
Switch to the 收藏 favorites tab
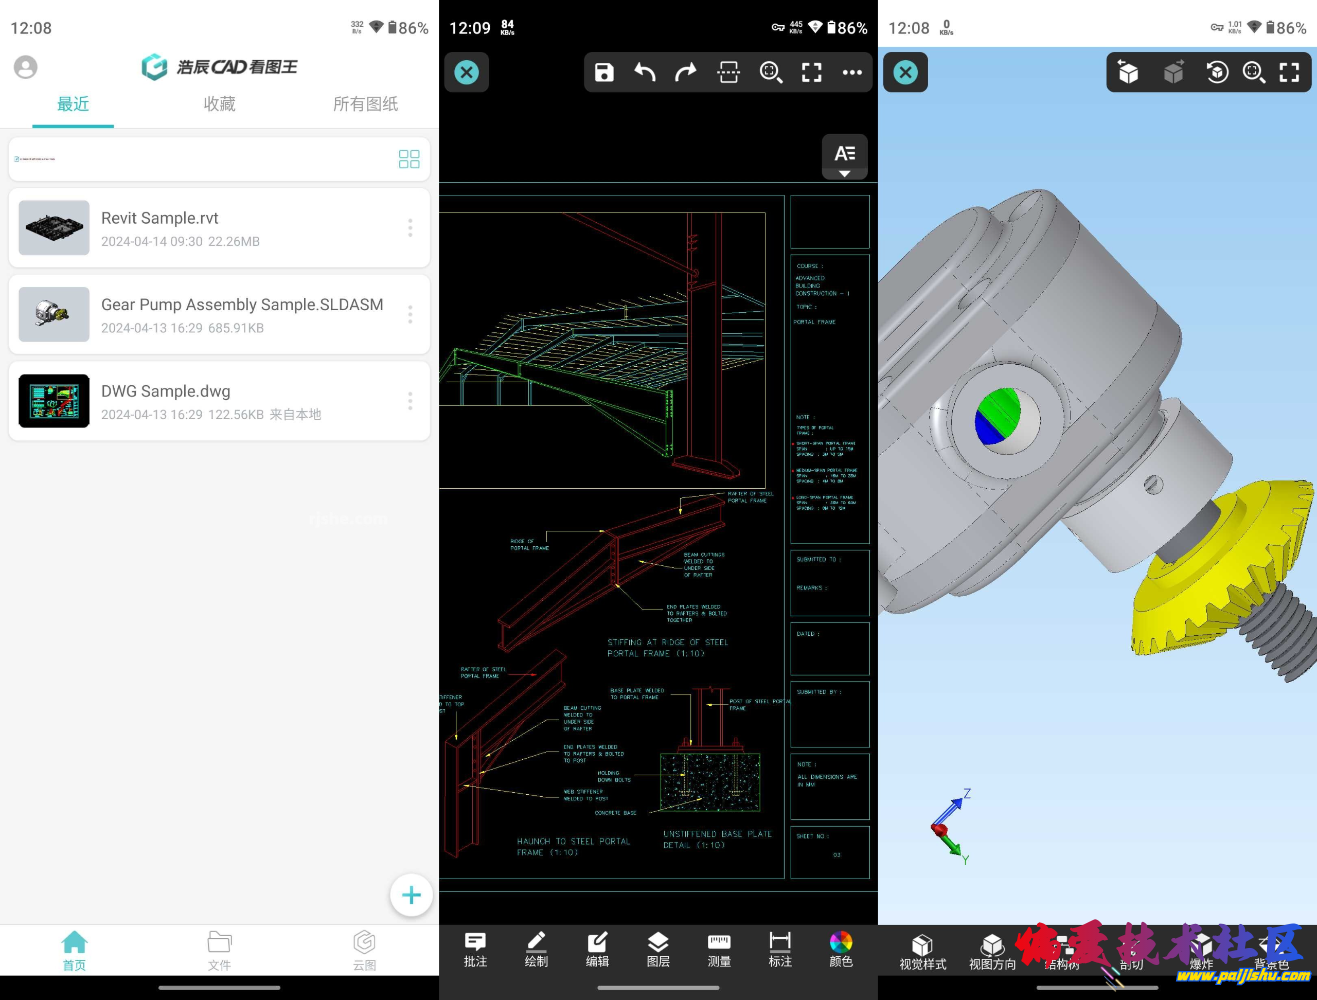(219, 104)
